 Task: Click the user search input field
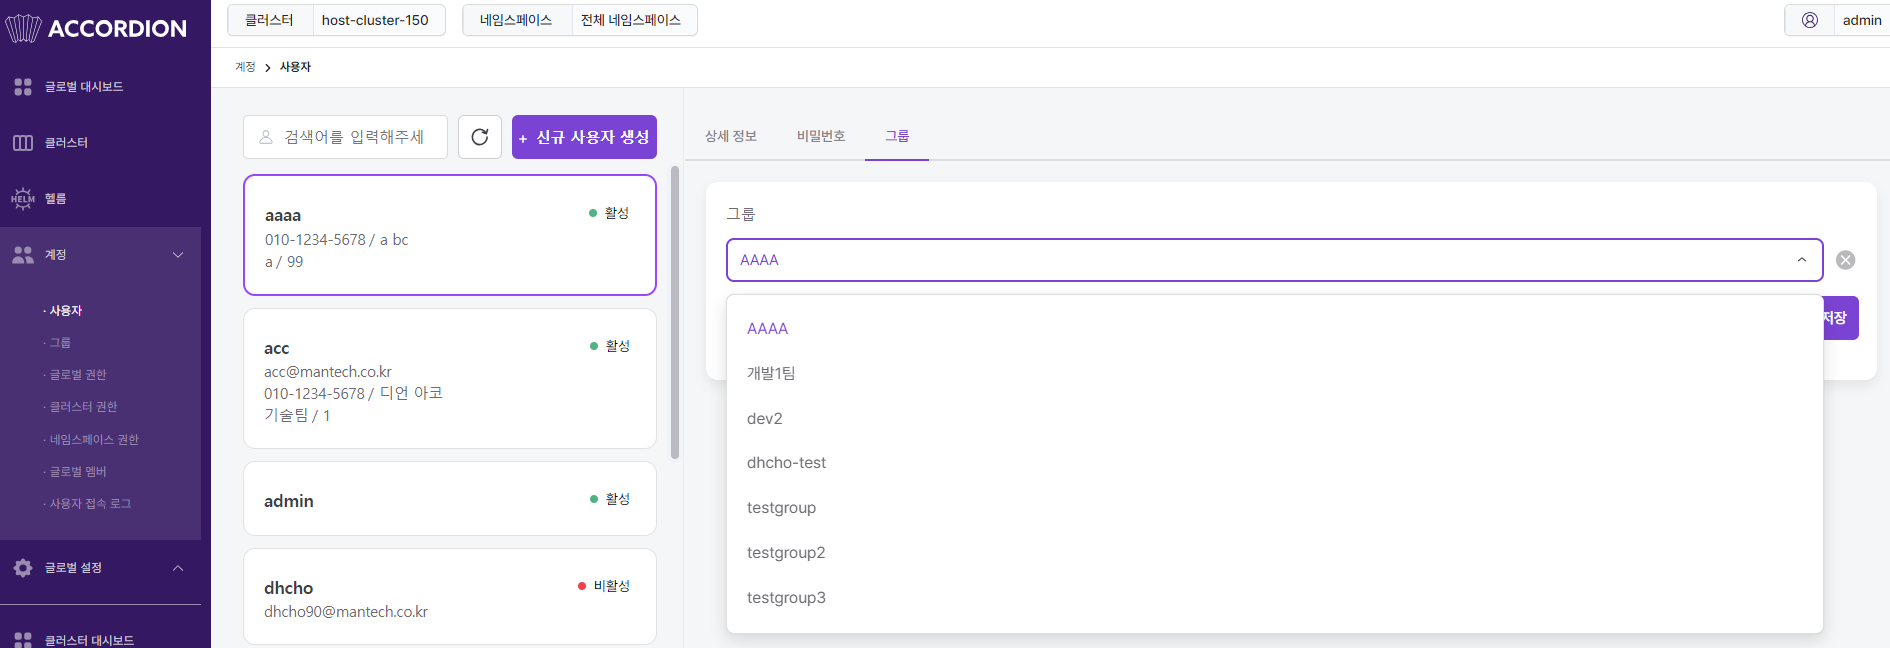coord(346,137)
